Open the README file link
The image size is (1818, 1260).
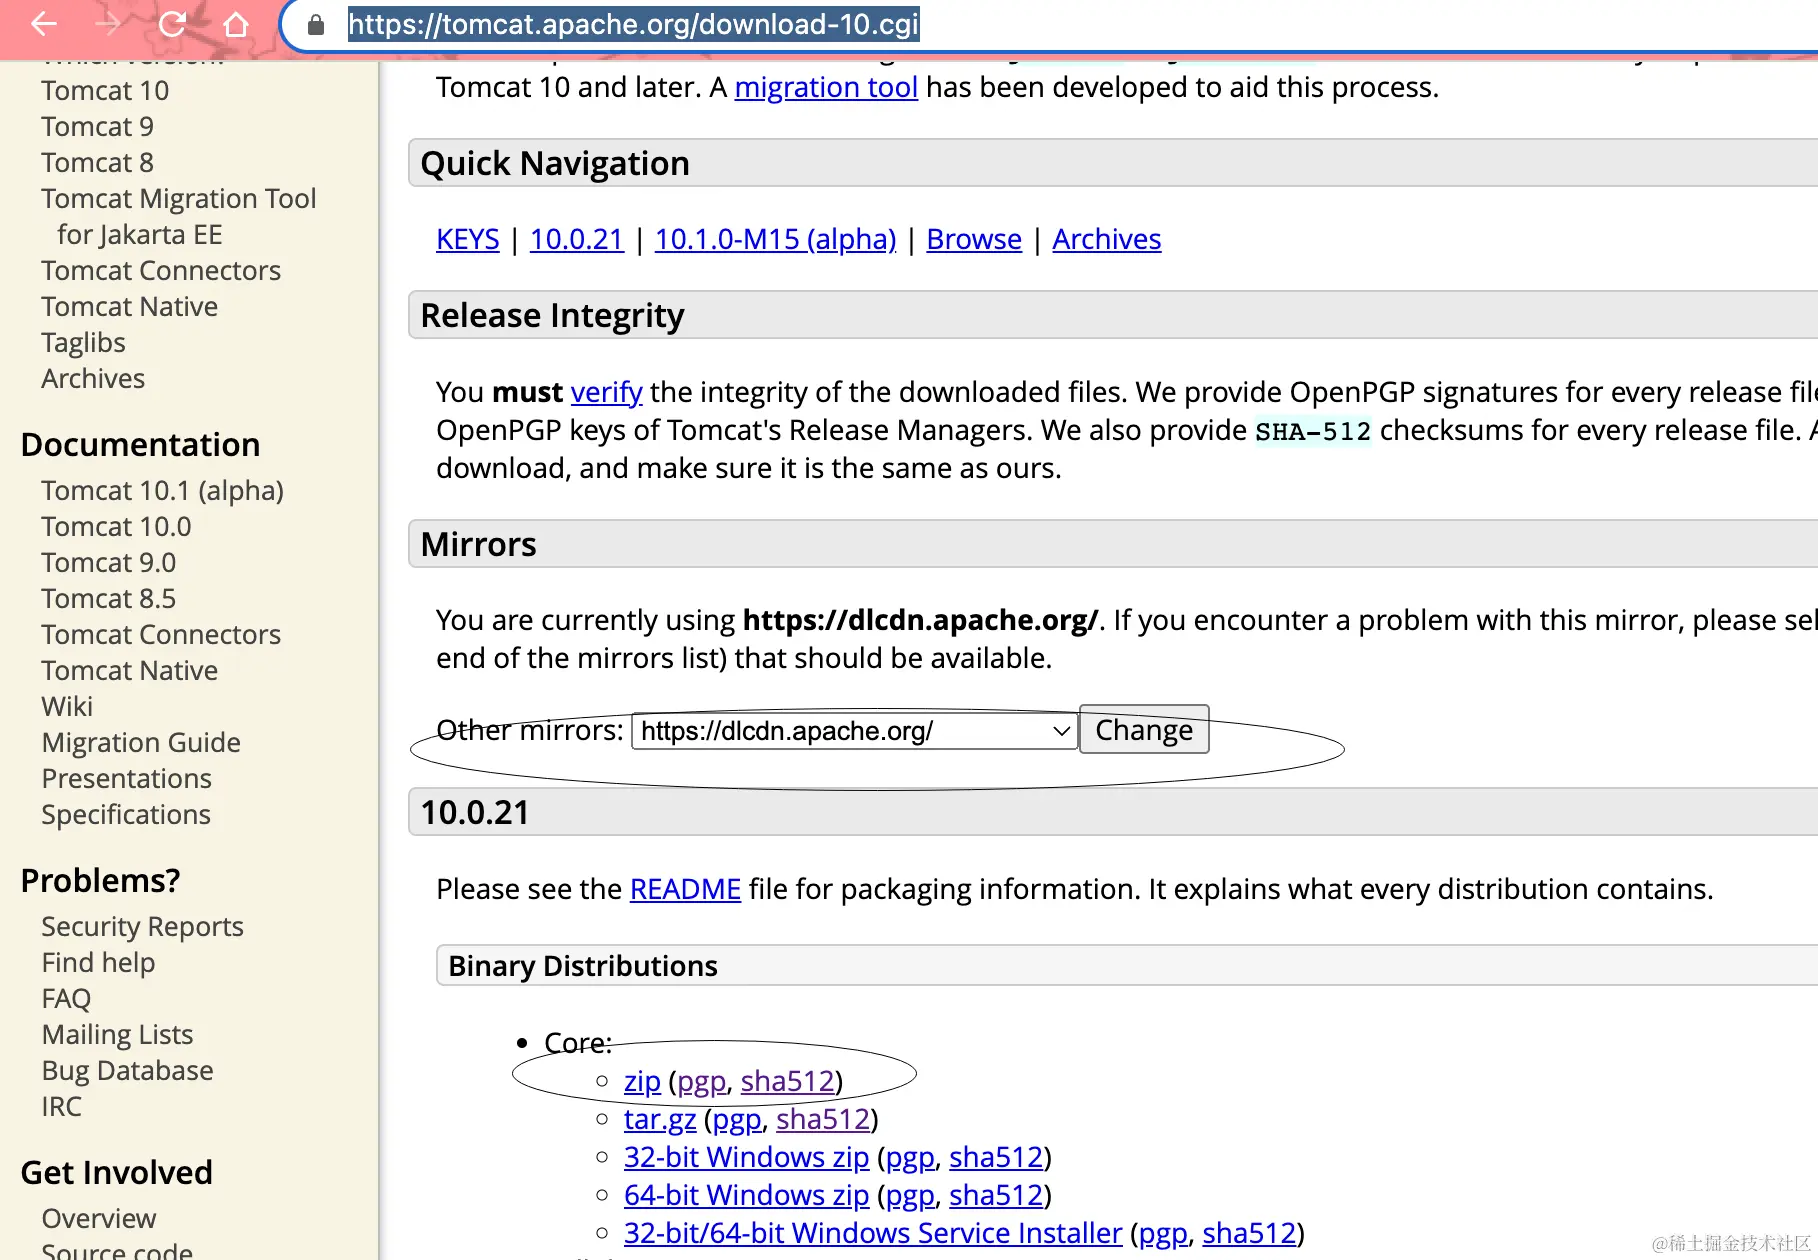tap(685, 889)
